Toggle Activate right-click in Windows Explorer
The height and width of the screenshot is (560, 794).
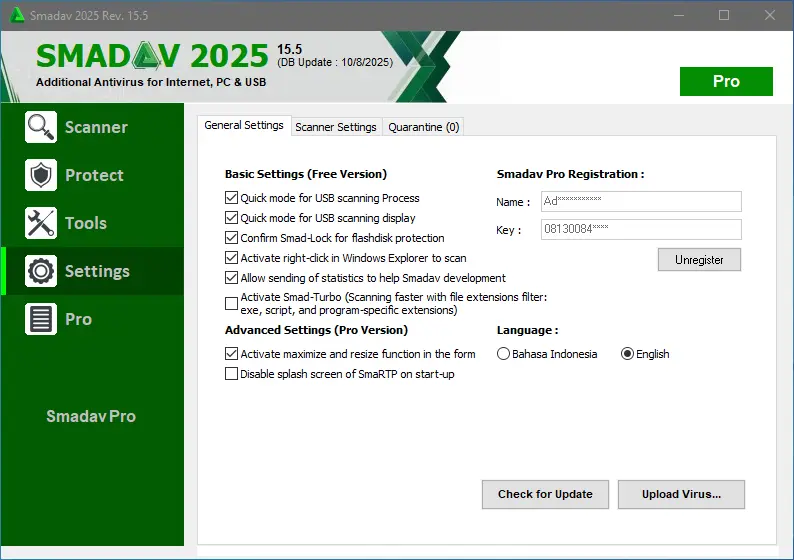(231, 258)
